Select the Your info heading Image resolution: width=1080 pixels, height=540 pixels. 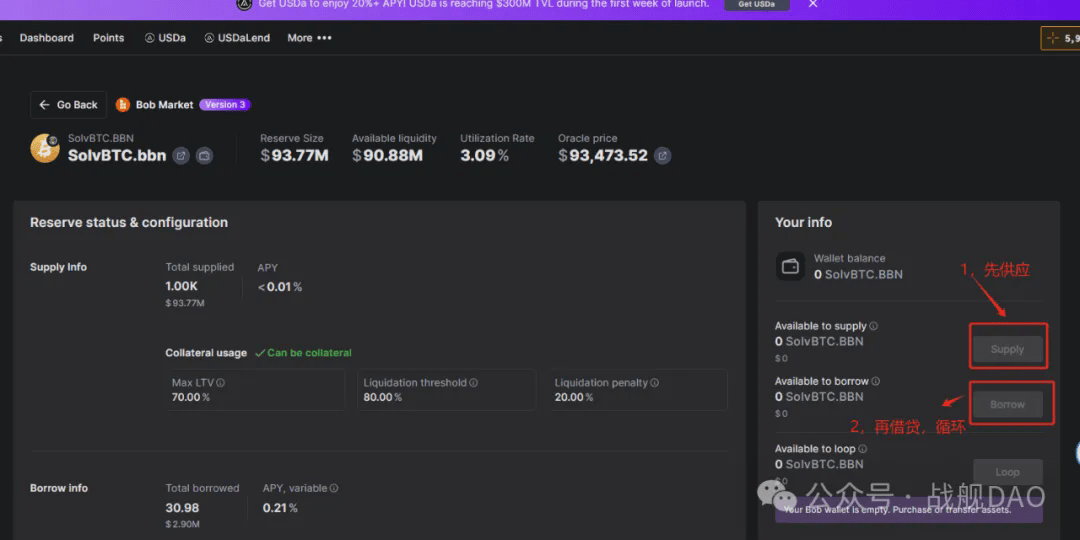pos(803,222)
